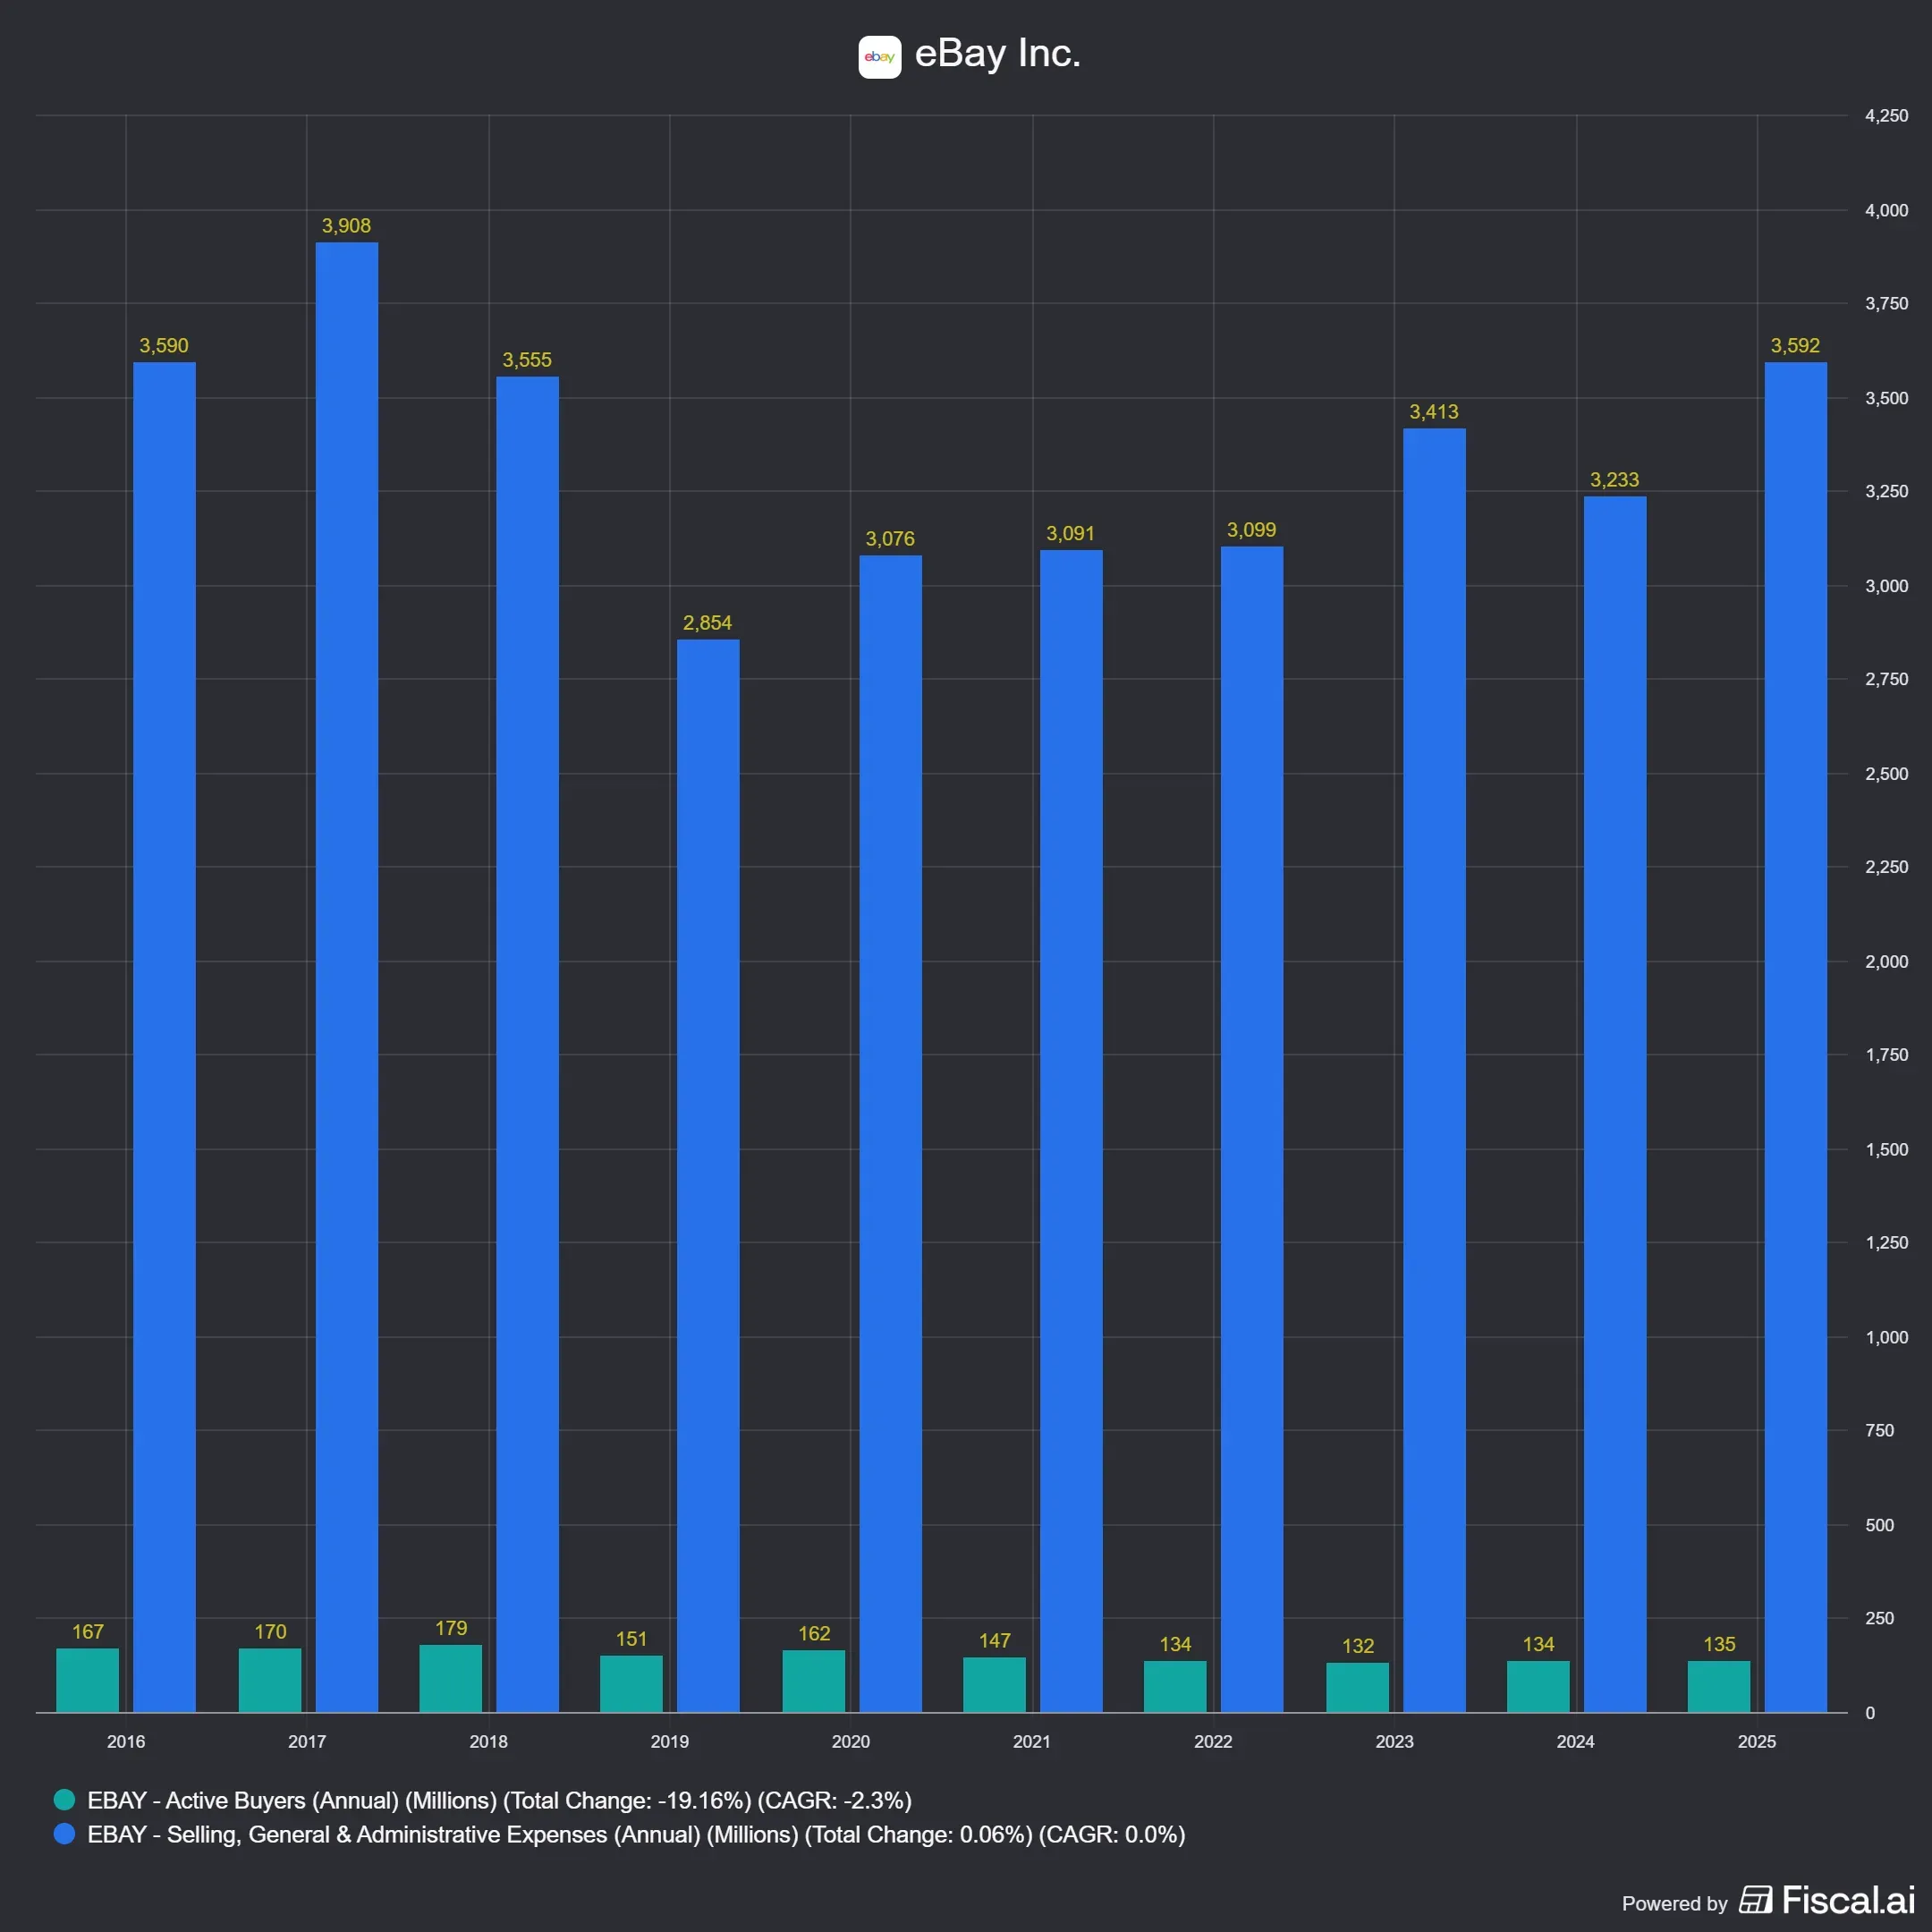This screenshot has height=1932, width=1932.
Task: Click the 2025 x-axis label
Action: [1757, 1742]
